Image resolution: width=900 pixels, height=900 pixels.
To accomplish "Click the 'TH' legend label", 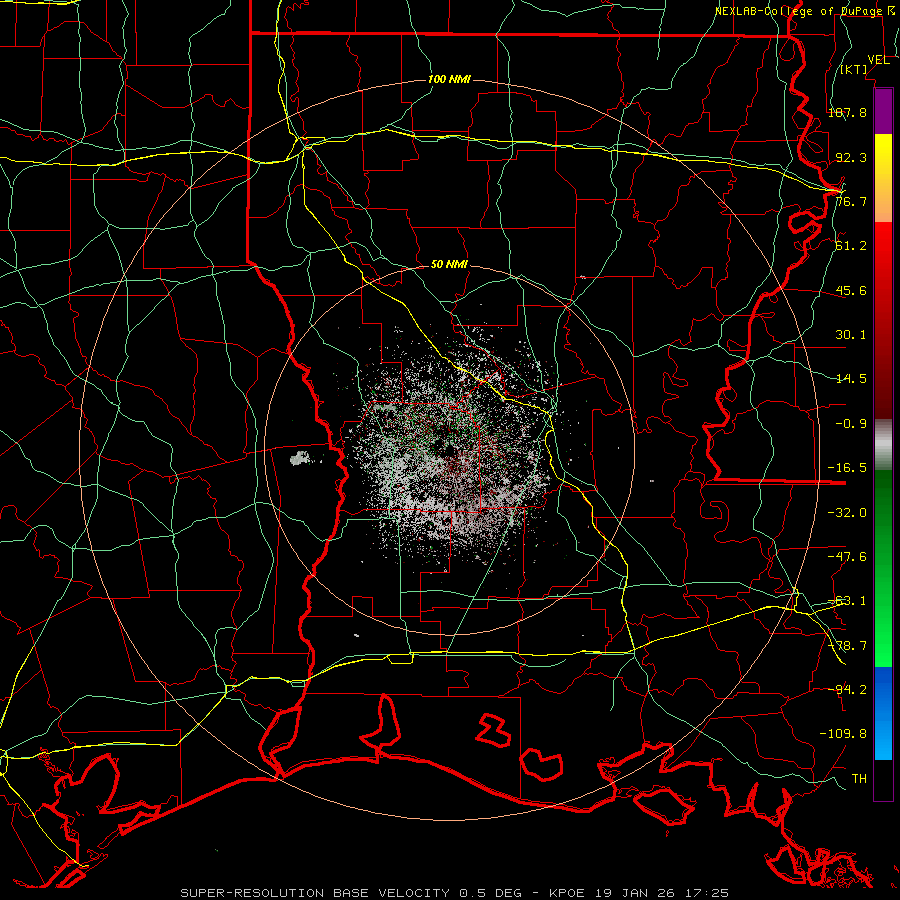I will 859,778.
